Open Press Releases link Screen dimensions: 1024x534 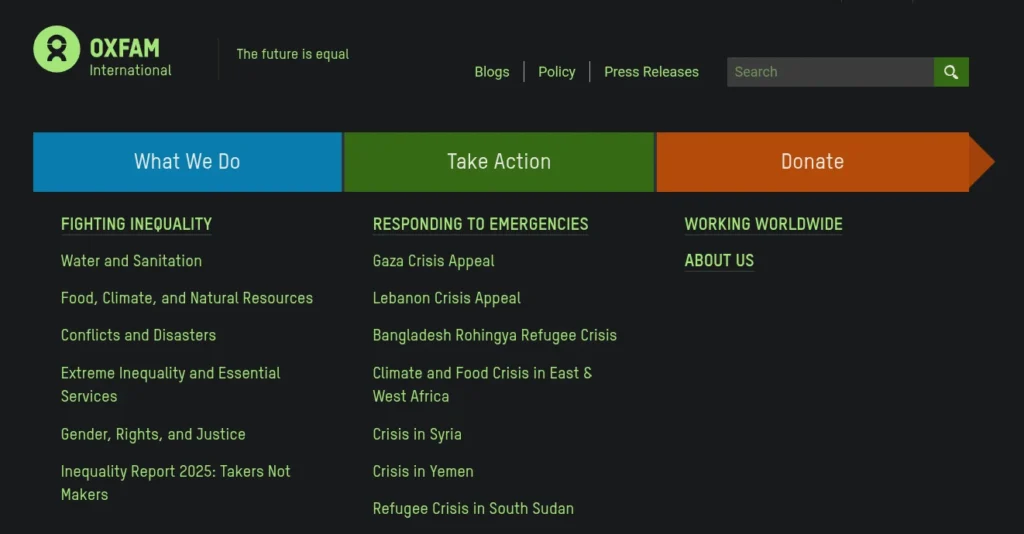coord(651,72)
